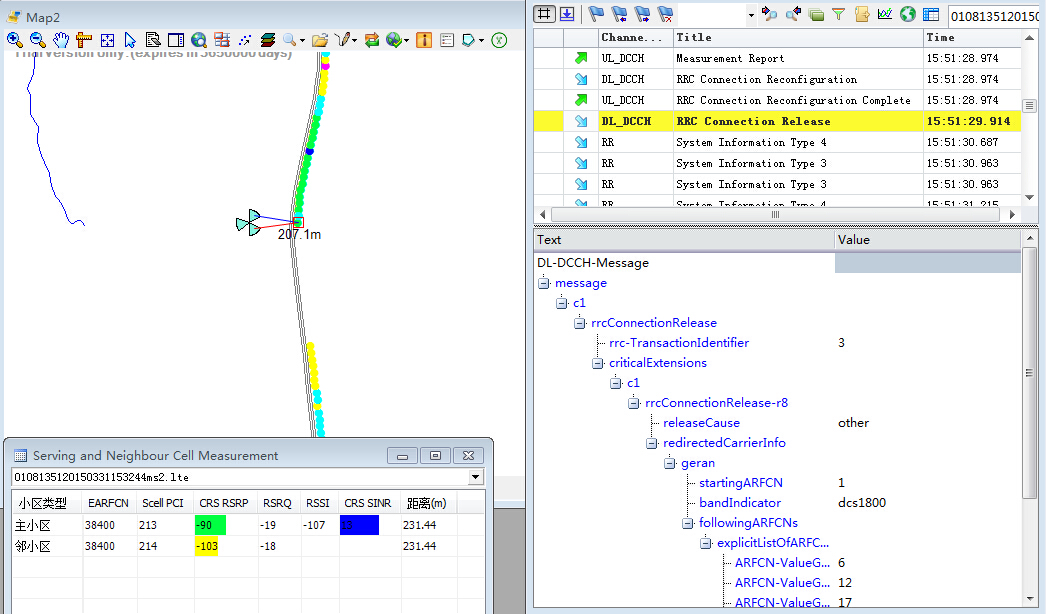Click the releaseCause tree item
The width and height of the screenshot is (1046, 614).
tap(701, 423)
